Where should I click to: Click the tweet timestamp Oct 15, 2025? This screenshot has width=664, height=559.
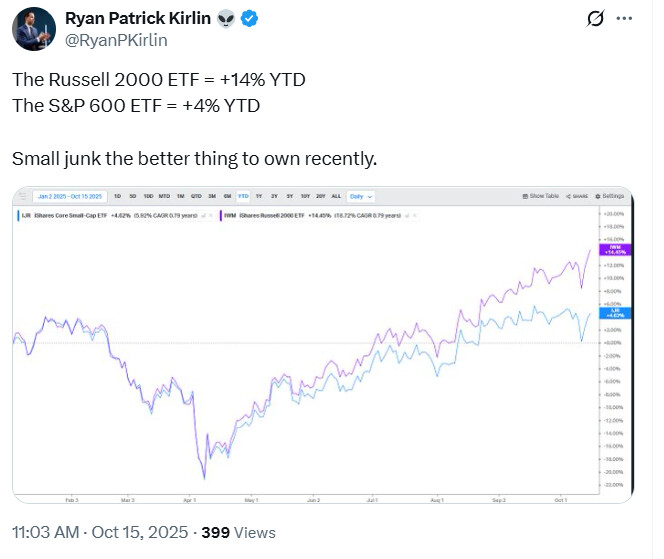147,533
